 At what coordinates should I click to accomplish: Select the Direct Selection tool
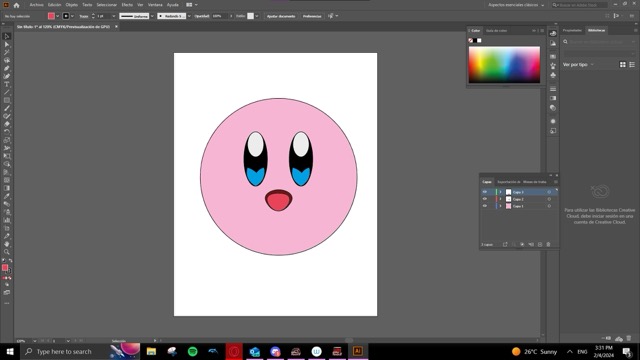(x=7, y=44)
